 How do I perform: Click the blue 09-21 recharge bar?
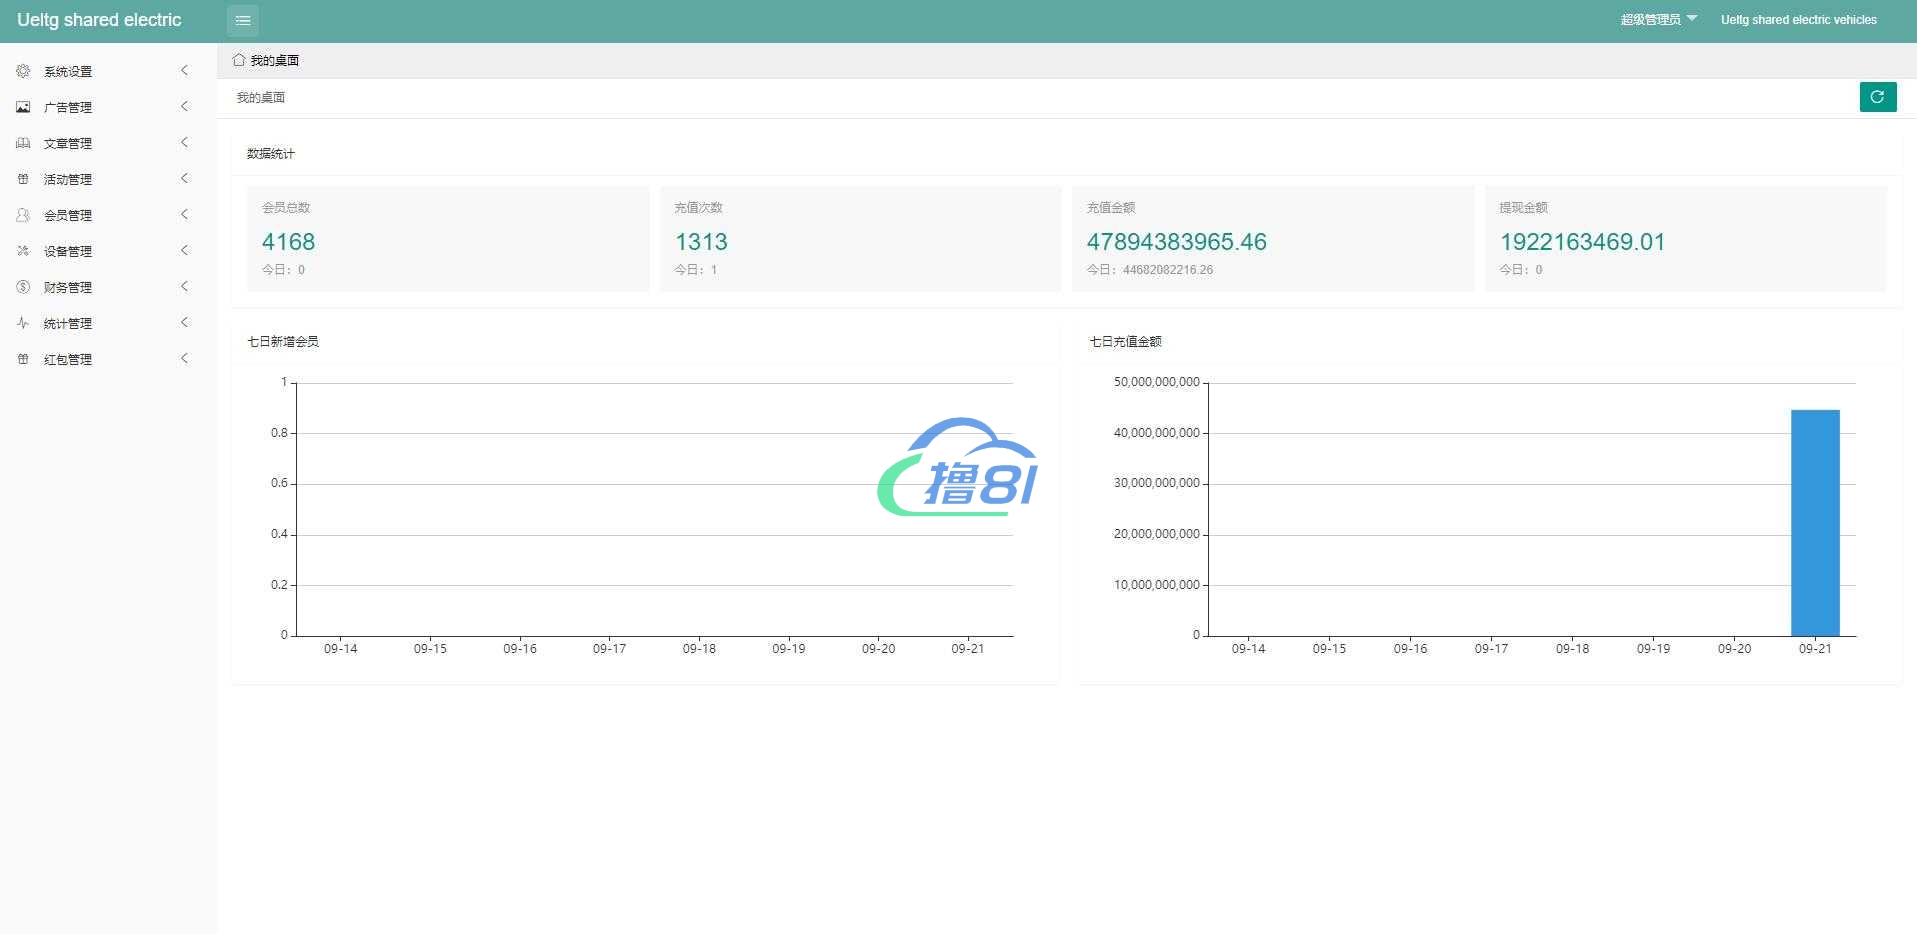(x=1814, y=522)
